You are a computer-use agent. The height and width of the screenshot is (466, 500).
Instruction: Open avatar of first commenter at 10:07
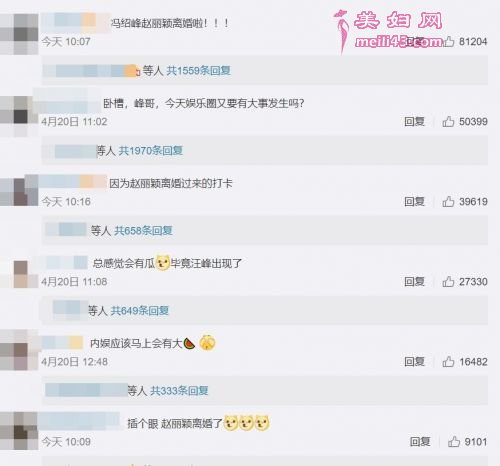(19, 34)
